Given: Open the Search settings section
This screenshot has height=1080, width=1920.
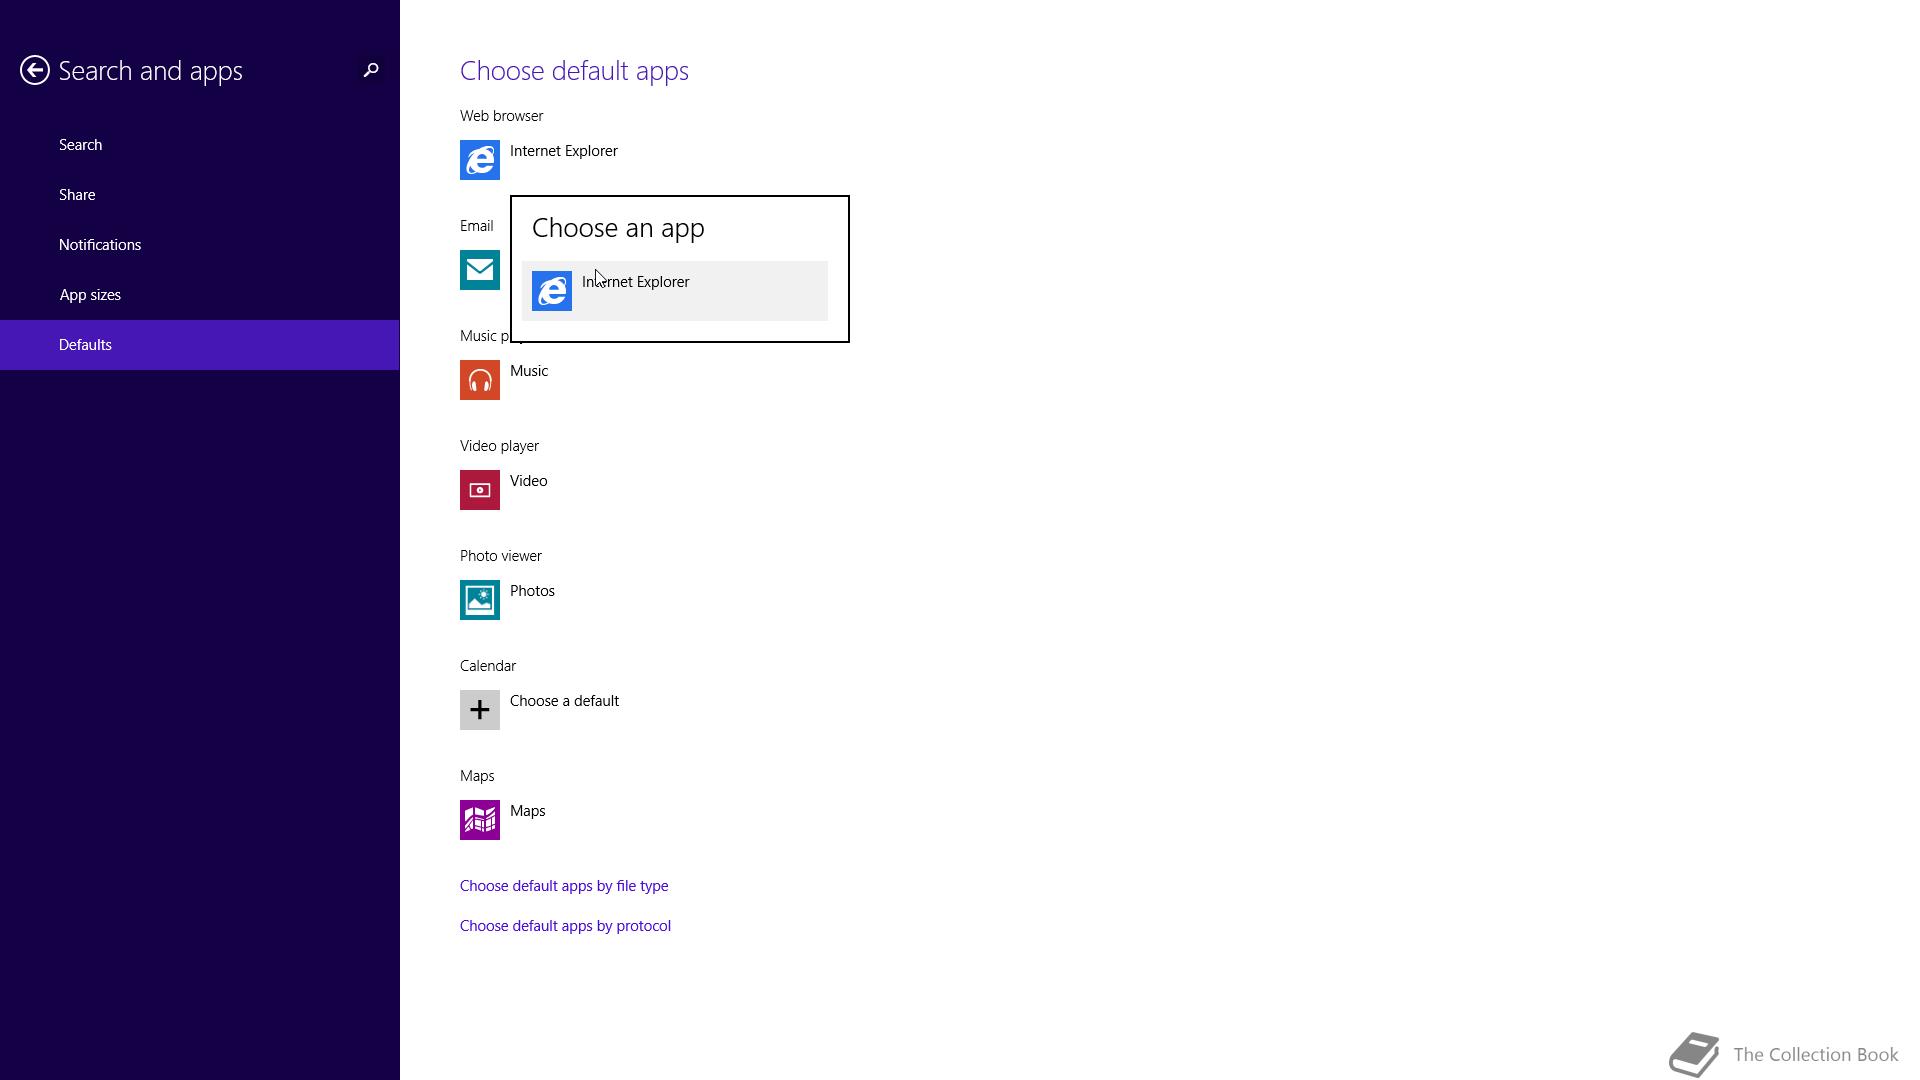Looking at the screenshot, I should [x=200, y=145].
